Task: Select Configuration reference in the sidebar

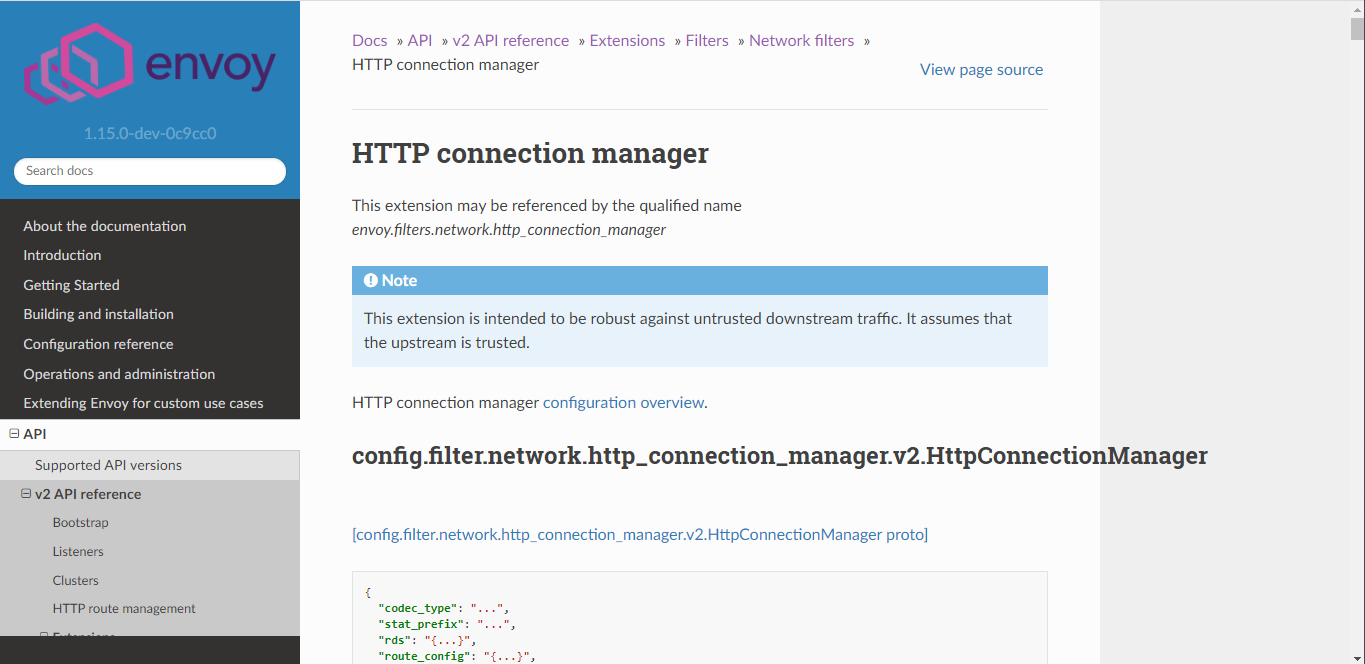Action: pos(98,344)
